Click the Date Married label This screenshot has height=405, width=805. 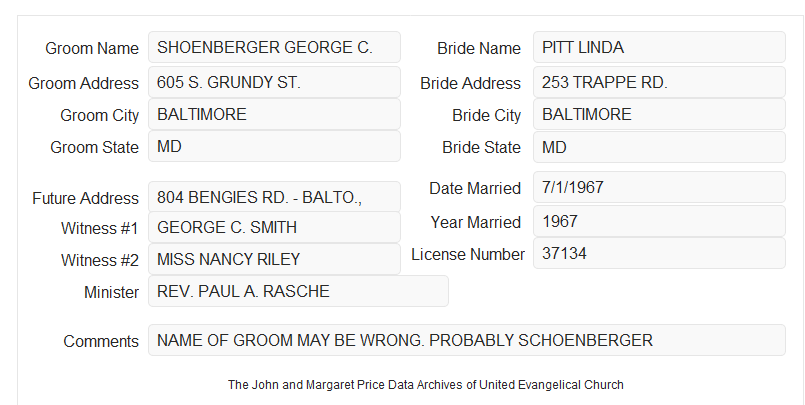pyautogui.click(x=475, y=188)
